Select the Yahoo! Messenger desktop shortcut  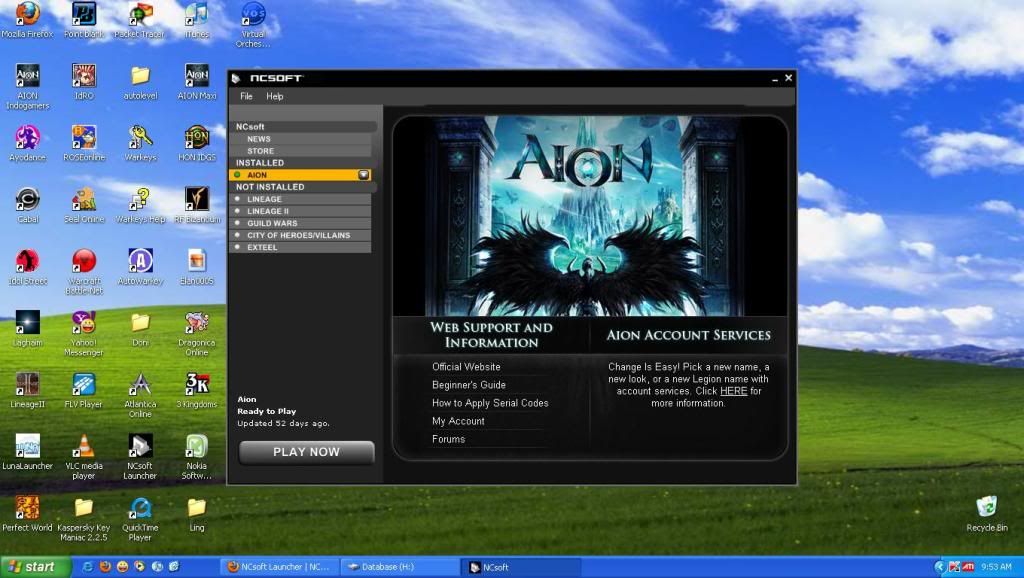(x=84, y=333)
